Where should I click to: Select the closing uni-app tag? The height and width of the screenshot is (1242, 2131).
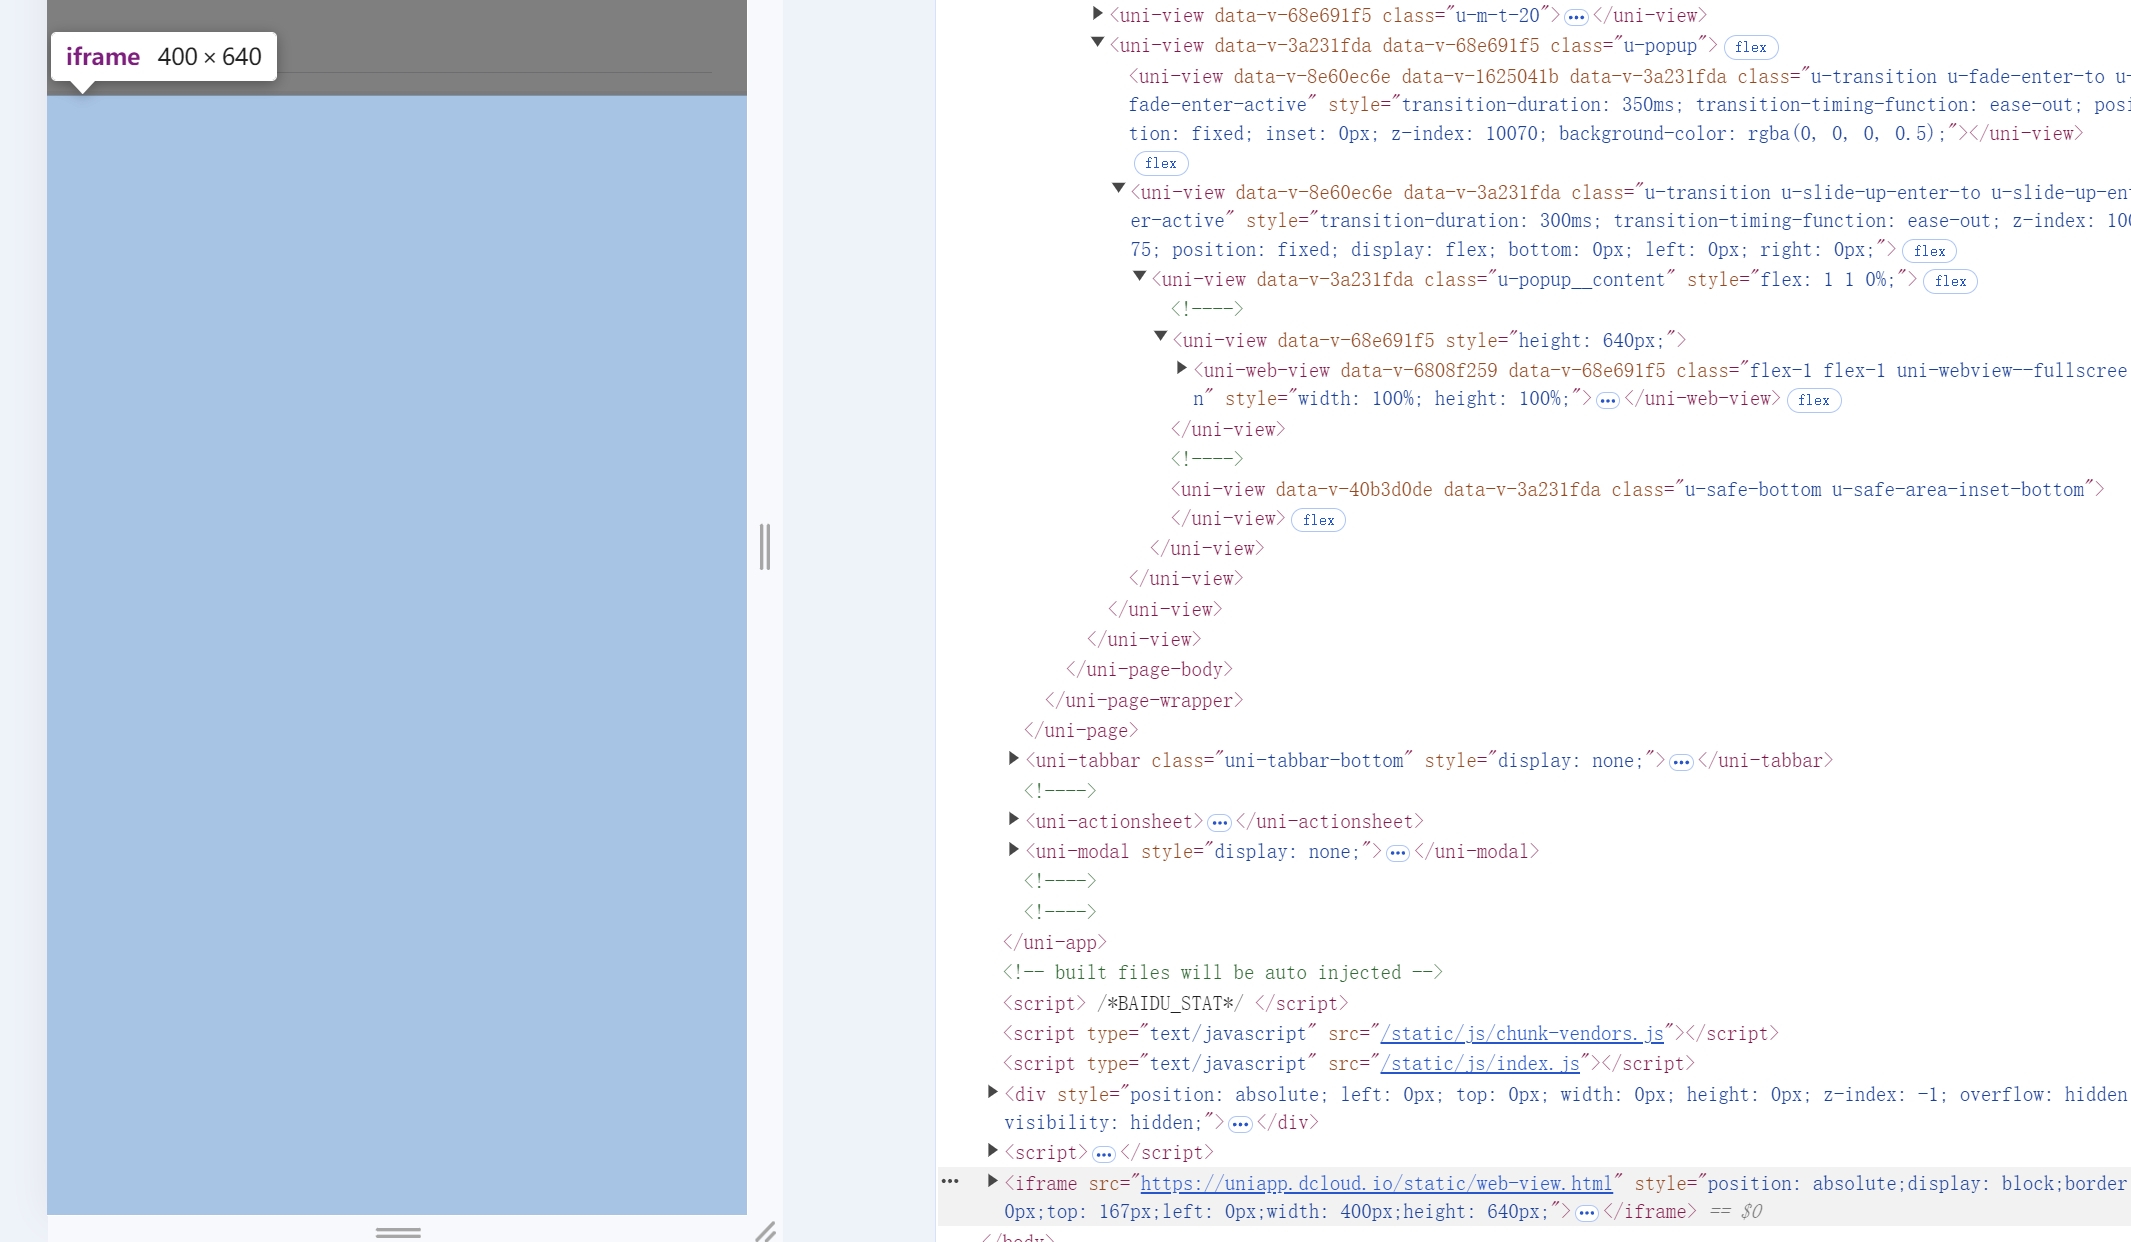[x=1055, y=942]
